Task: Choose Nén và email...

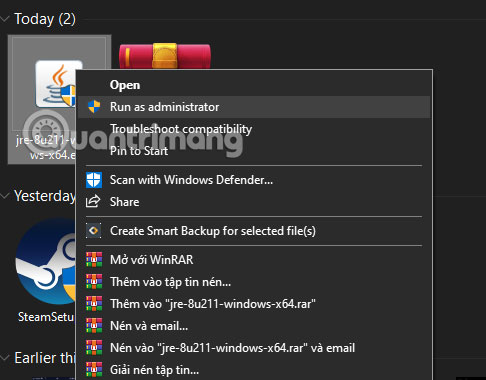Action: [x=254, y=326]
